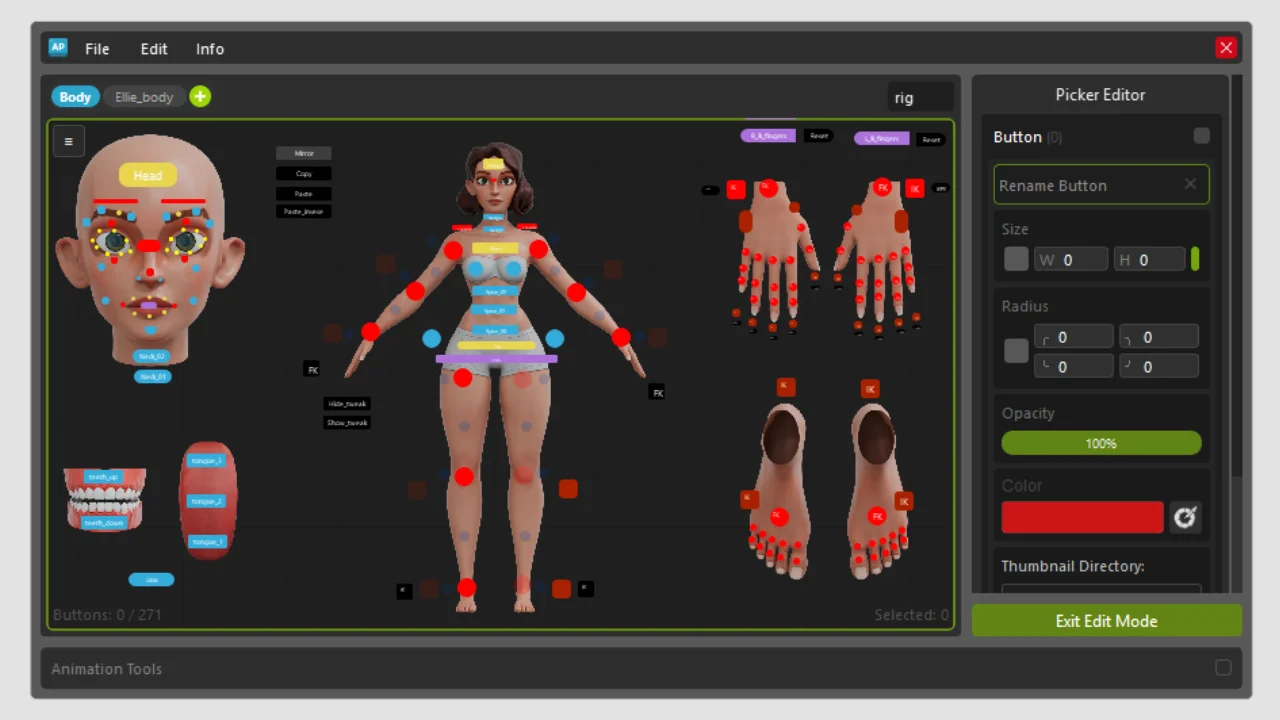Toggle the Size lock square in Picker Editor

tap(1015, 259)
